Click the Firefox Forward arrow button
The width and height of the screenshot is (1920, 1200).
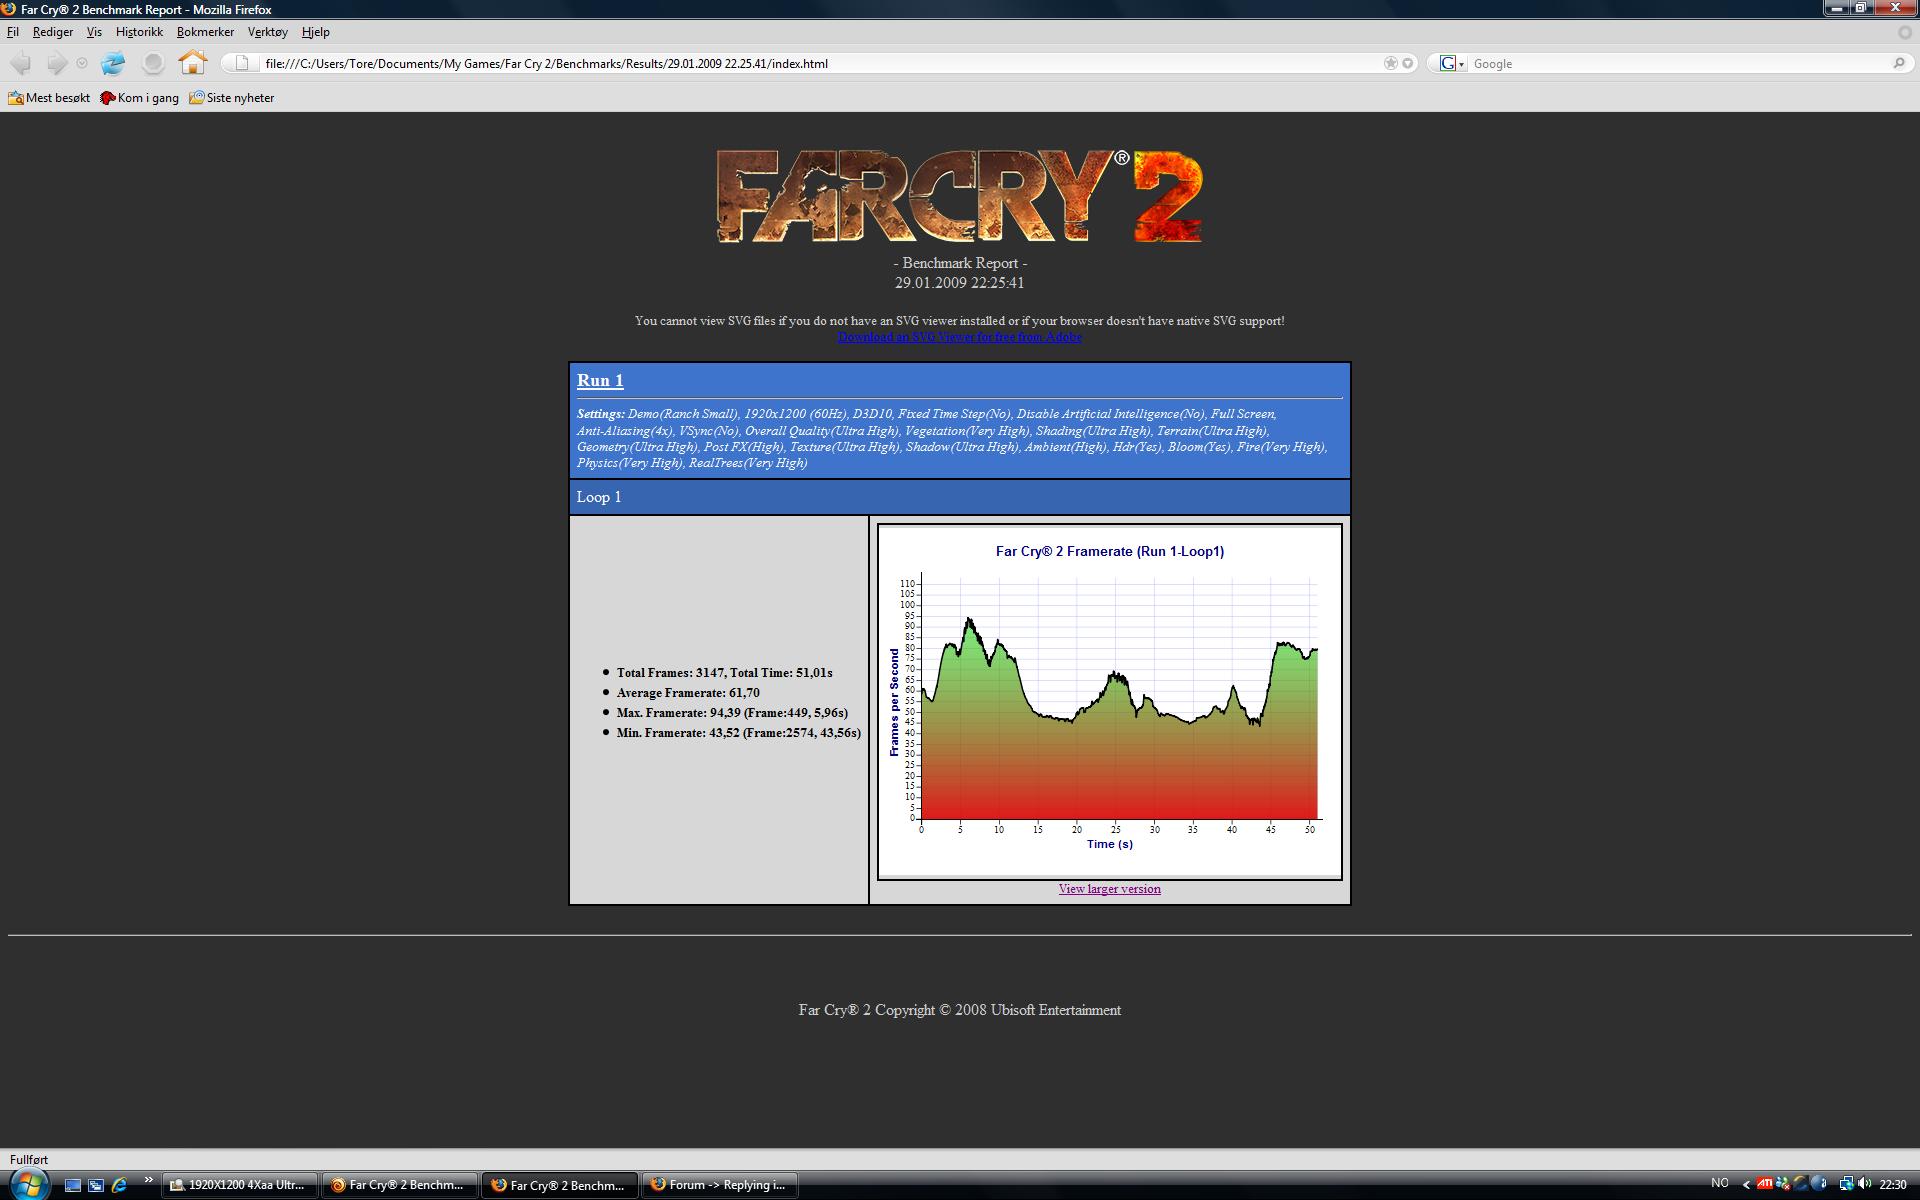coord(57,63)
